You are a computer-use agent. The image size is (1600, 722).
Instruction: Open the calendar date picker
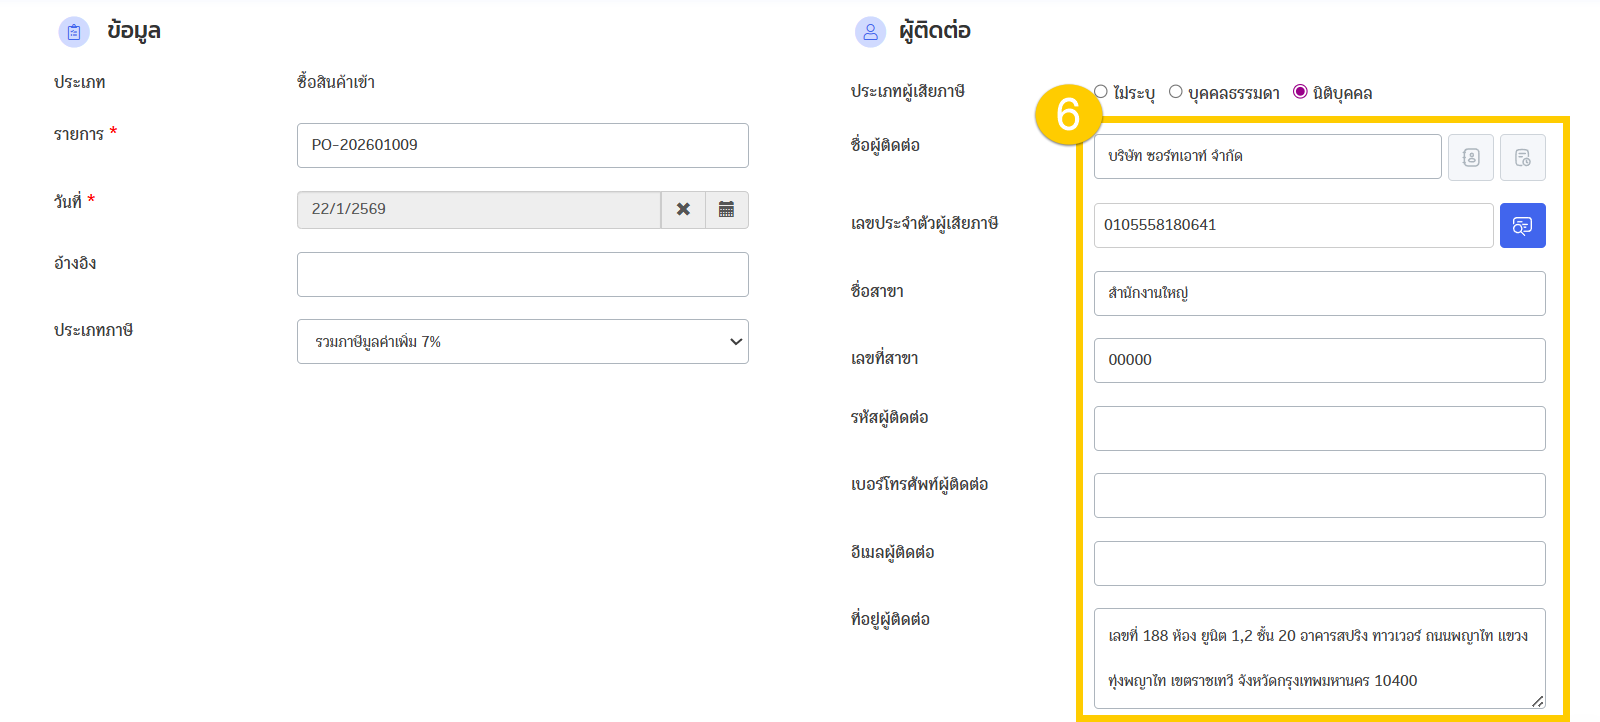tap(727, 210)
